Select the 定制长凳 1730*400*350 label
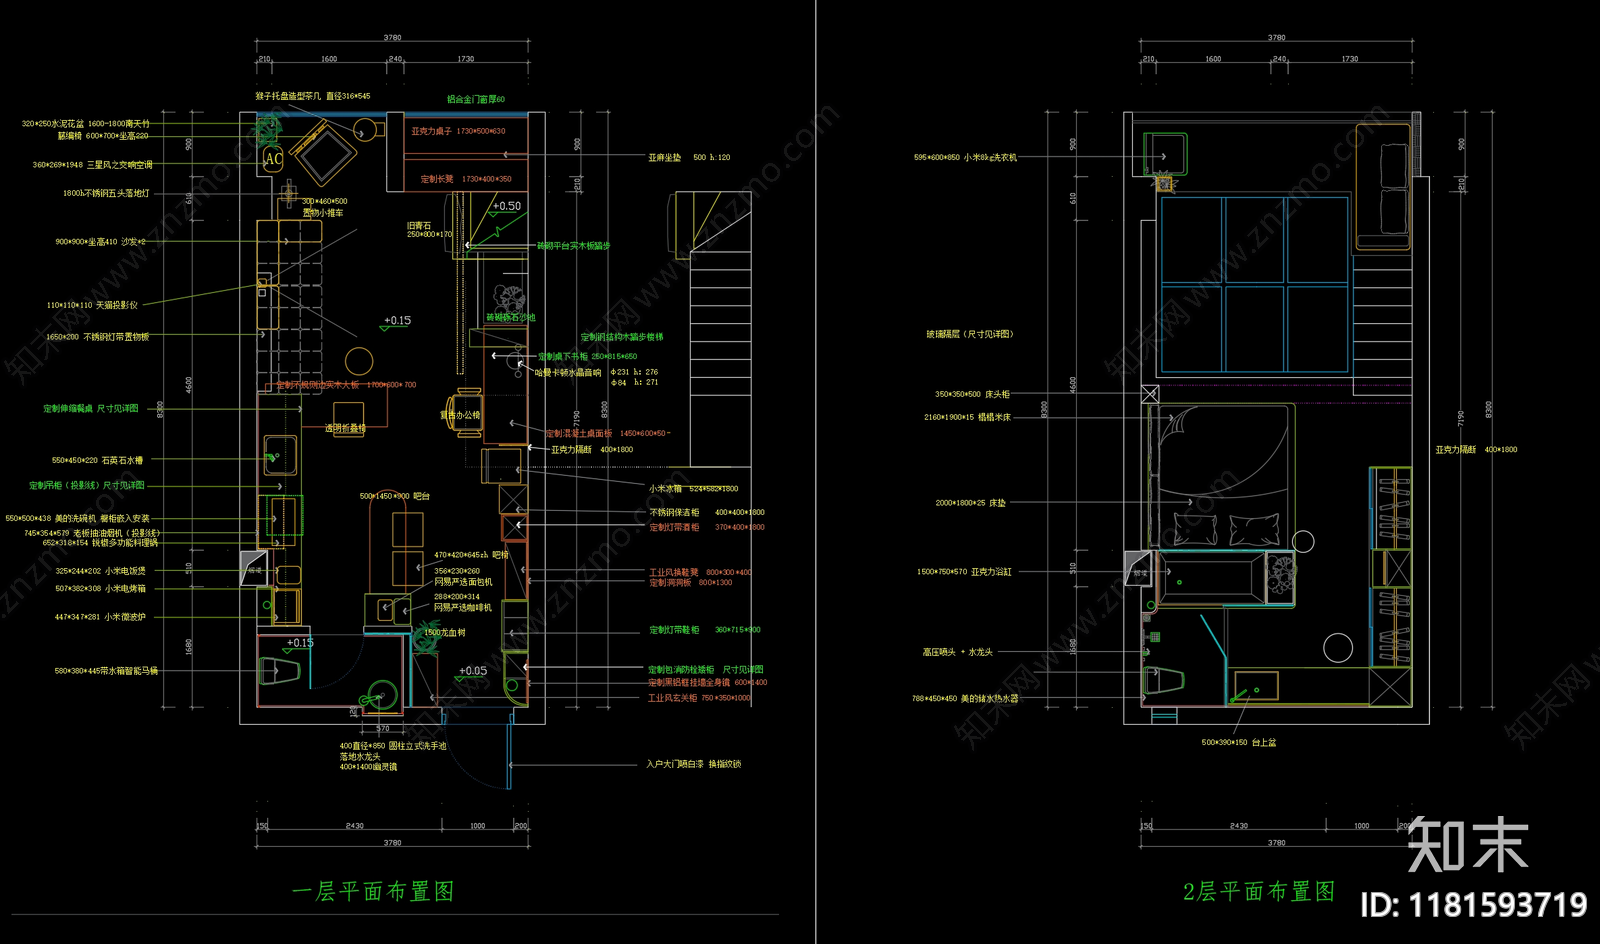The height and width of the screenshot is (944, 1600). (x=466, y=179)
